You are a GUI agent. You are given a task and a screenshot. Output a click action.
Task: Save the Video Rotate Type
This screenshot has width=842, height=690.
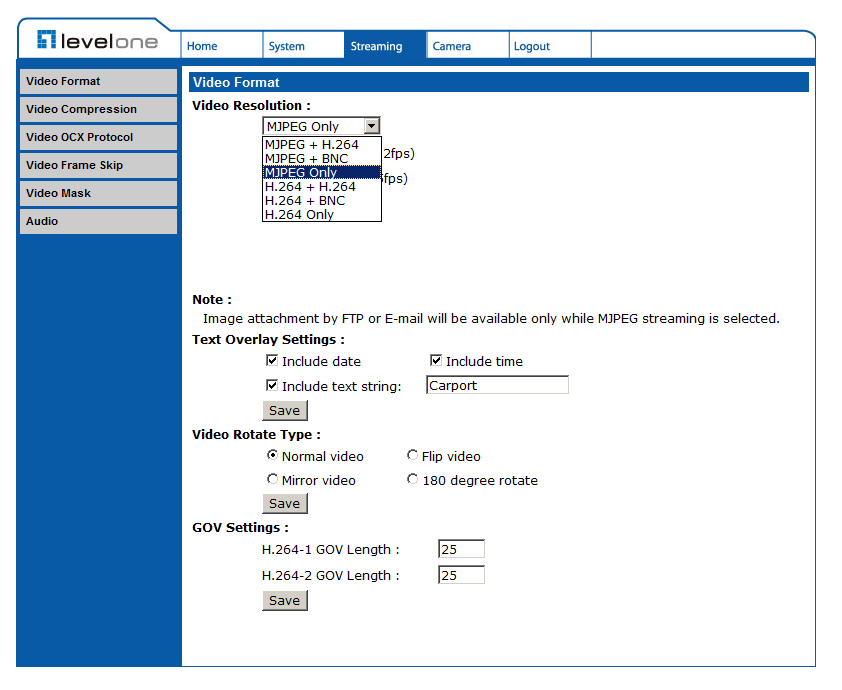tap(285, 503)
